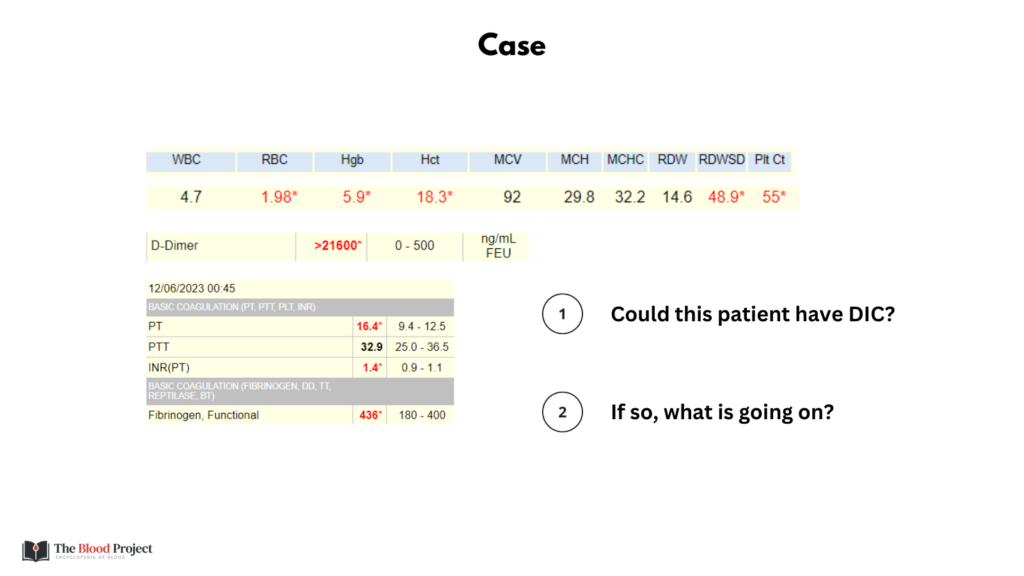The image size is (1024, 576).
Task: Select the PT value 16.4
Action: click(369, 326)
